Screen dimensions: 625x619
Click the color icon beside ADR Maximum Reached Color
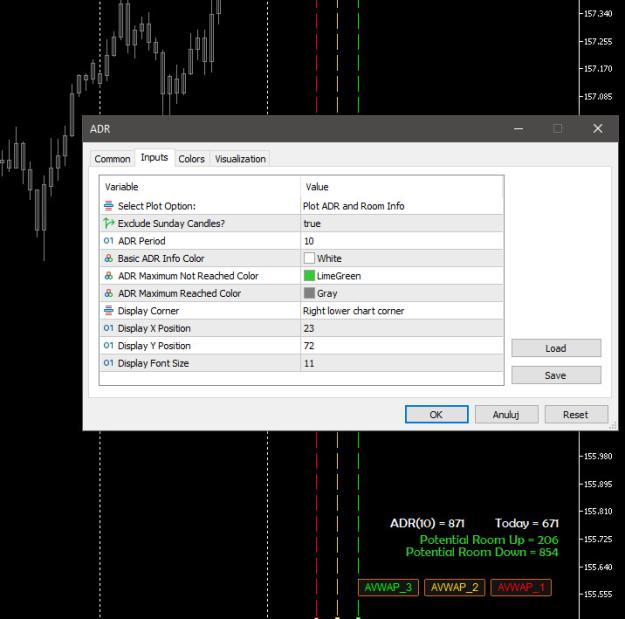coord(108,293)
